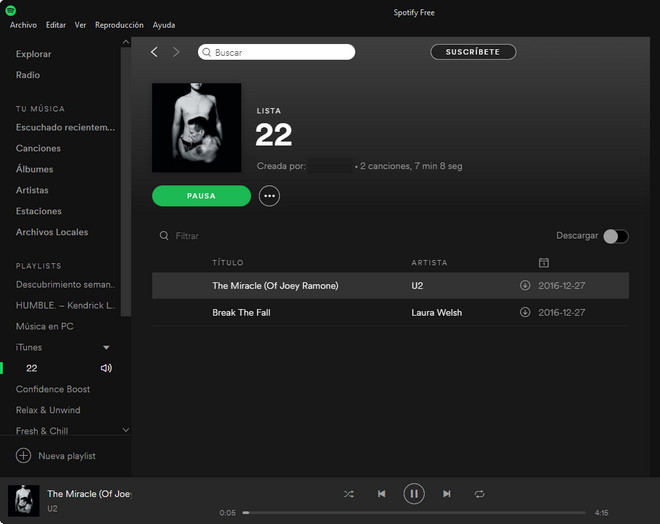Open the Relax & Unwind playlist
The height and width of the screenshot is (524, 660).
point(48,410)
